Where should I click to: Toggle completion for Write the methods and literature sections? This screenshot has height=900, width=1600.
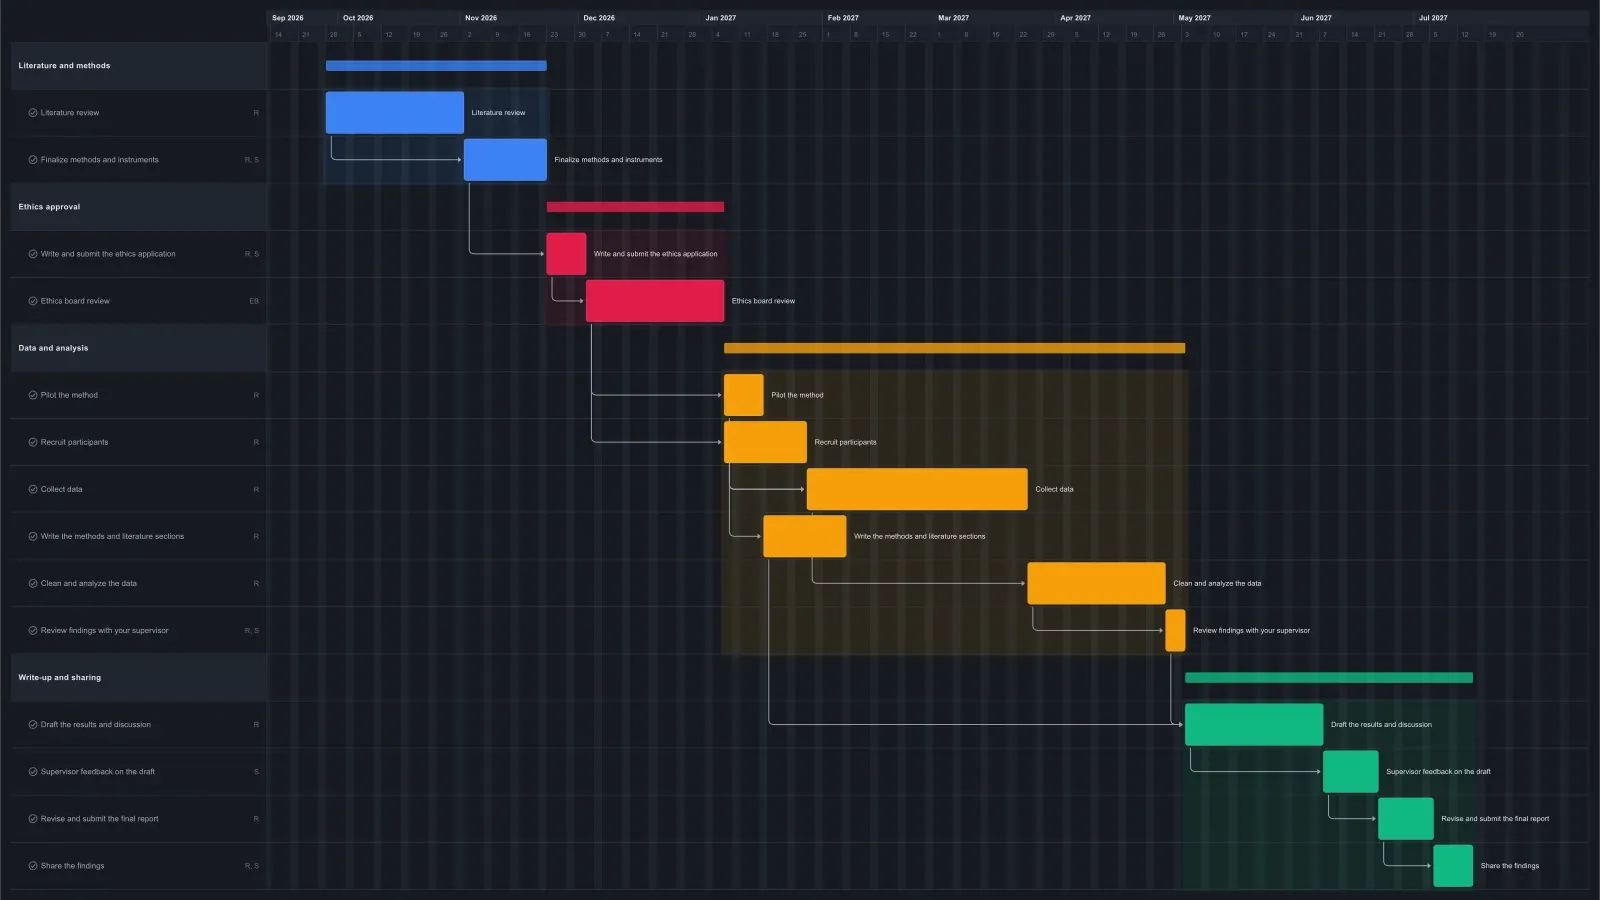tap(33, 536)
